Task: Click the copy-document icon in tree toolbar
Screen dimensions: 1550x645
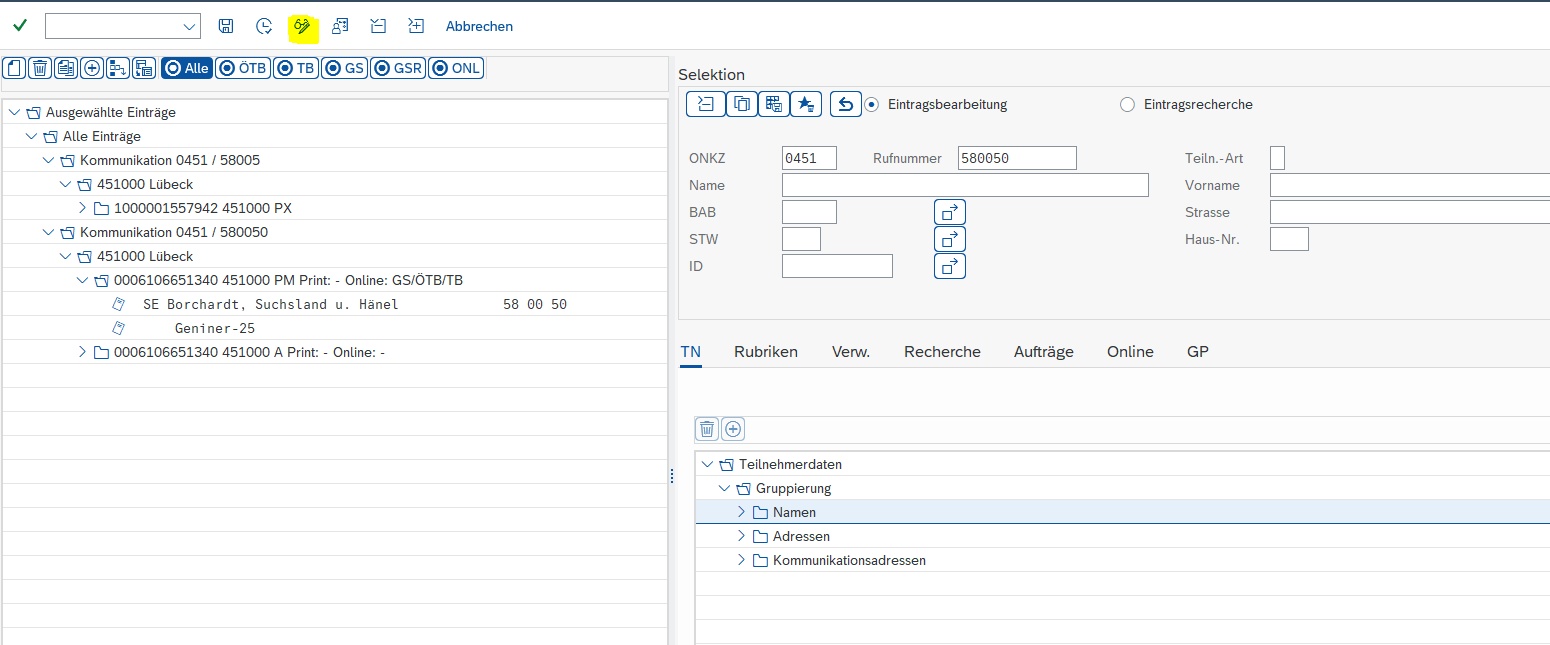Action: point(67,68)
